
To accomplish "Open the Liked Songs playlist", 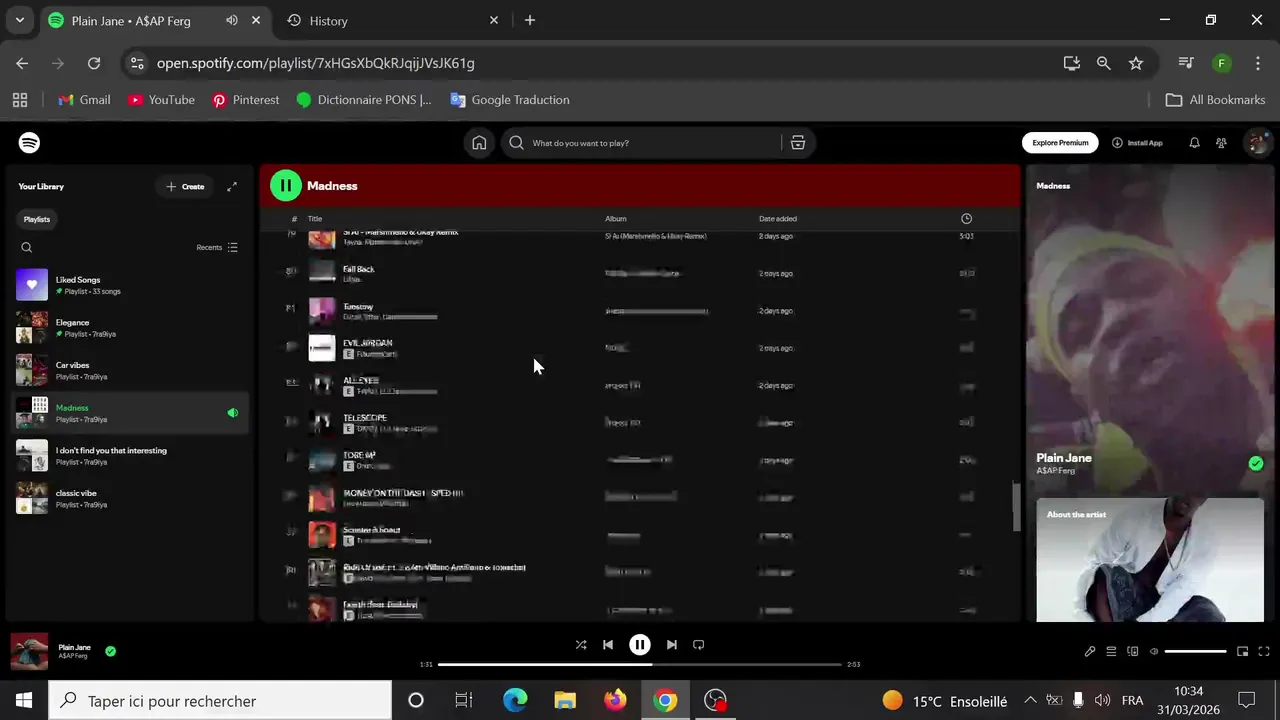I will click(x=130, y=285).
